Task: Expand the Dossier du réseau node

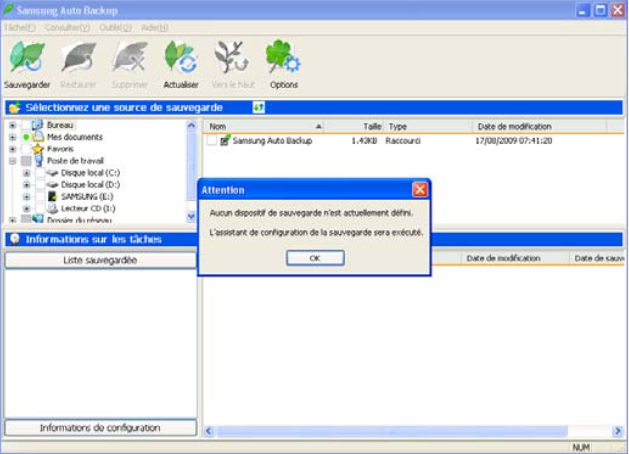Action: (x=12, y=220)
